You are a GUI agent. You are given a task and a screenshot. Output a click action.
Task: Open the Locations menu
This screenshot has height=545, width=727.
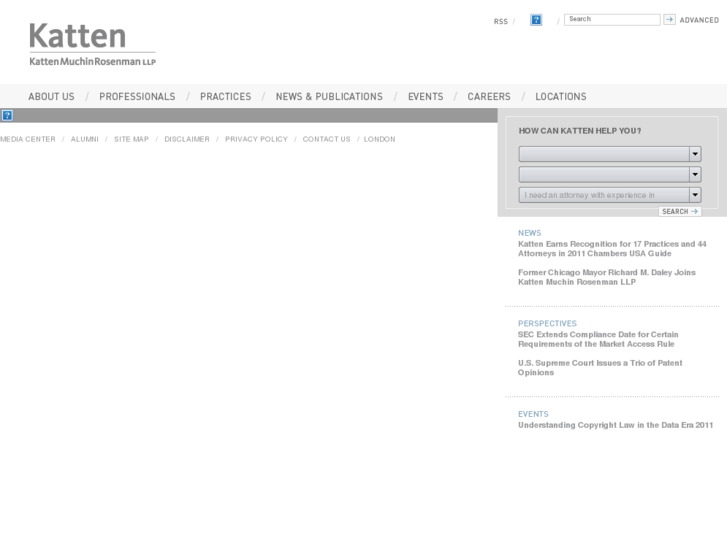(x=561, y=96)
